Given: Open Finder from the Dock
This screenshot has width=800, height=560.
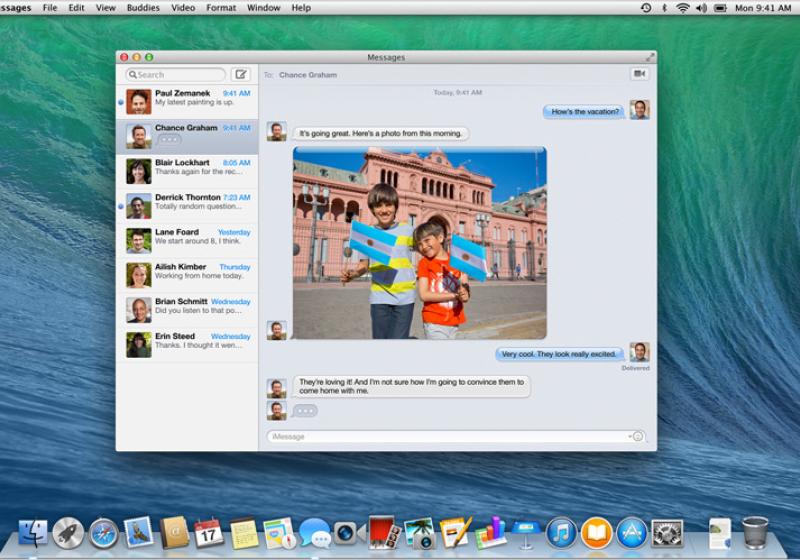Looking at the screenshot, I should pyautogui.click(x=33, y=533).
